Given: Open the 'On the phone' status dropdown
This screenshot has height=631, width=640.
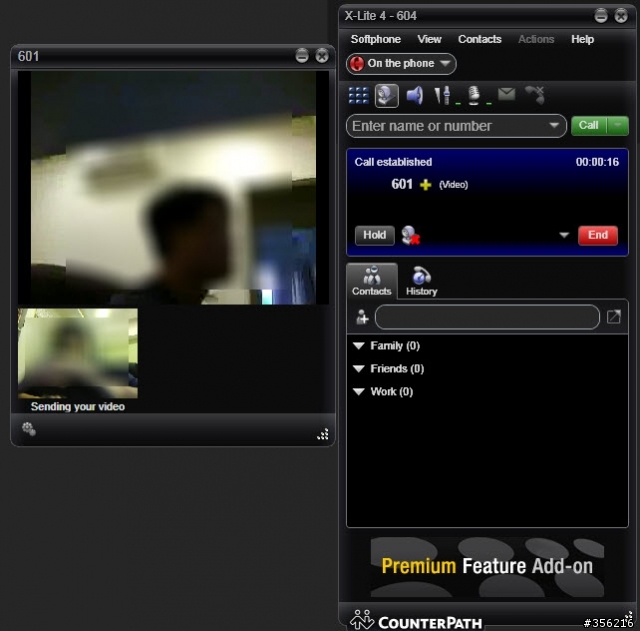Looking at the screenshot, I should 401,64.
